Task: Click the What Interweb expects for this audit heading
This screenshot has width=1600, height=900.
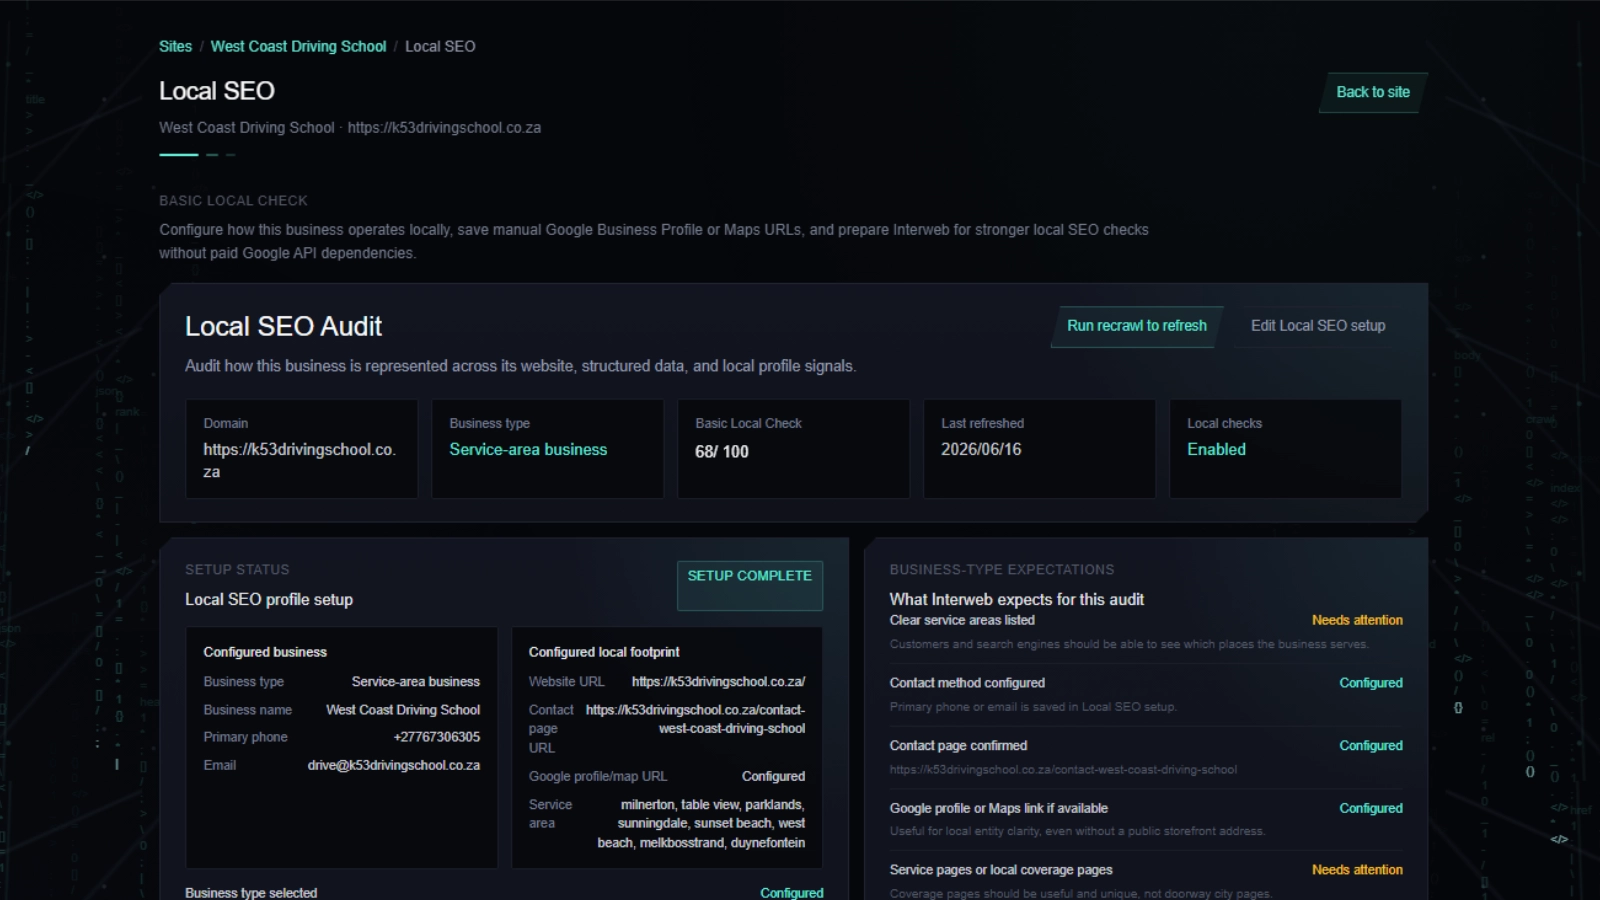Action: pos(1017,599)
